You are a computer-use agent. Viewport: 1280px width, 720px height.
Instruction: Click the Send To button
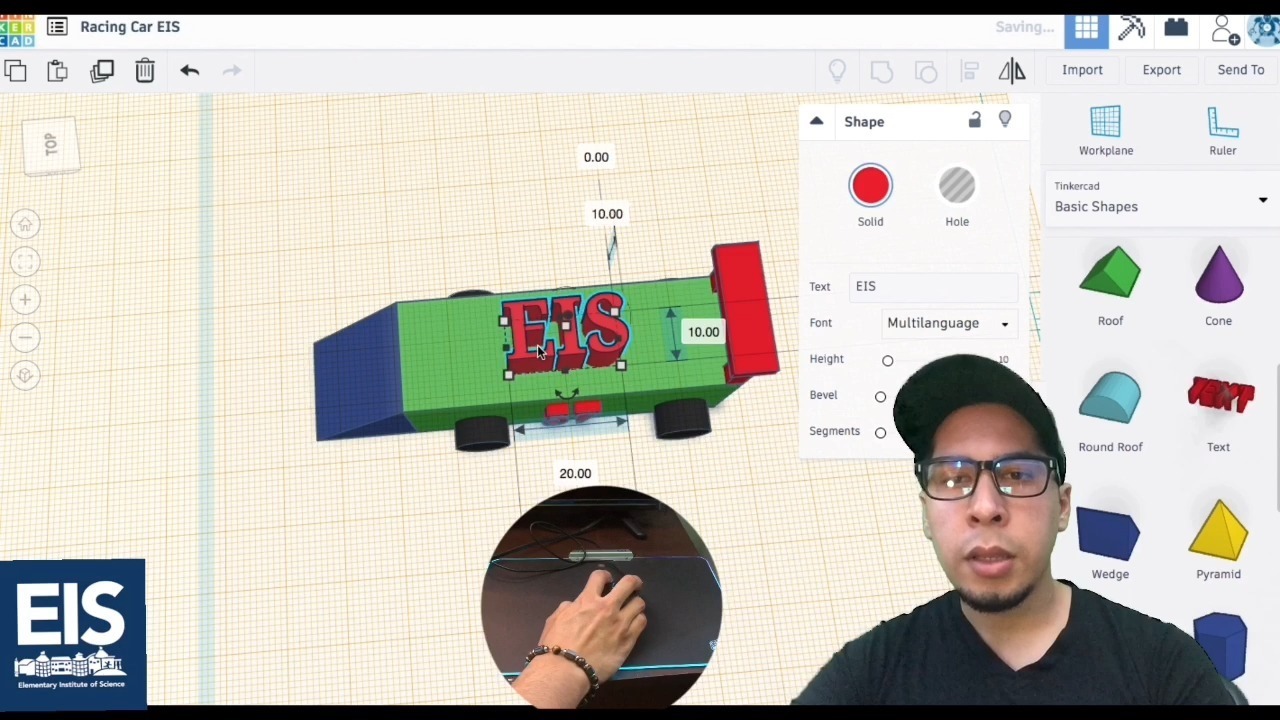[x=1241, y=70]
